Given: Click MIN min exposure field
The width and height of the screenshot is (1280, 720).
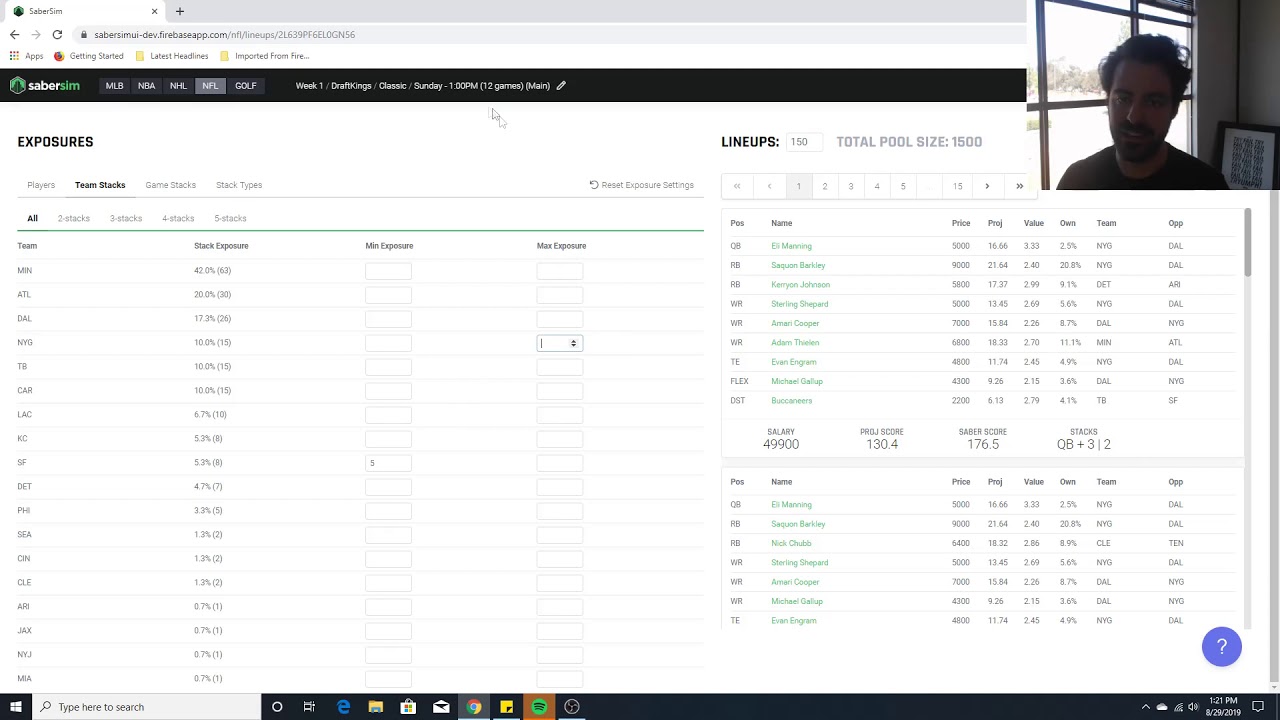Looking at the screenshot, I should [x=388, y=271].
